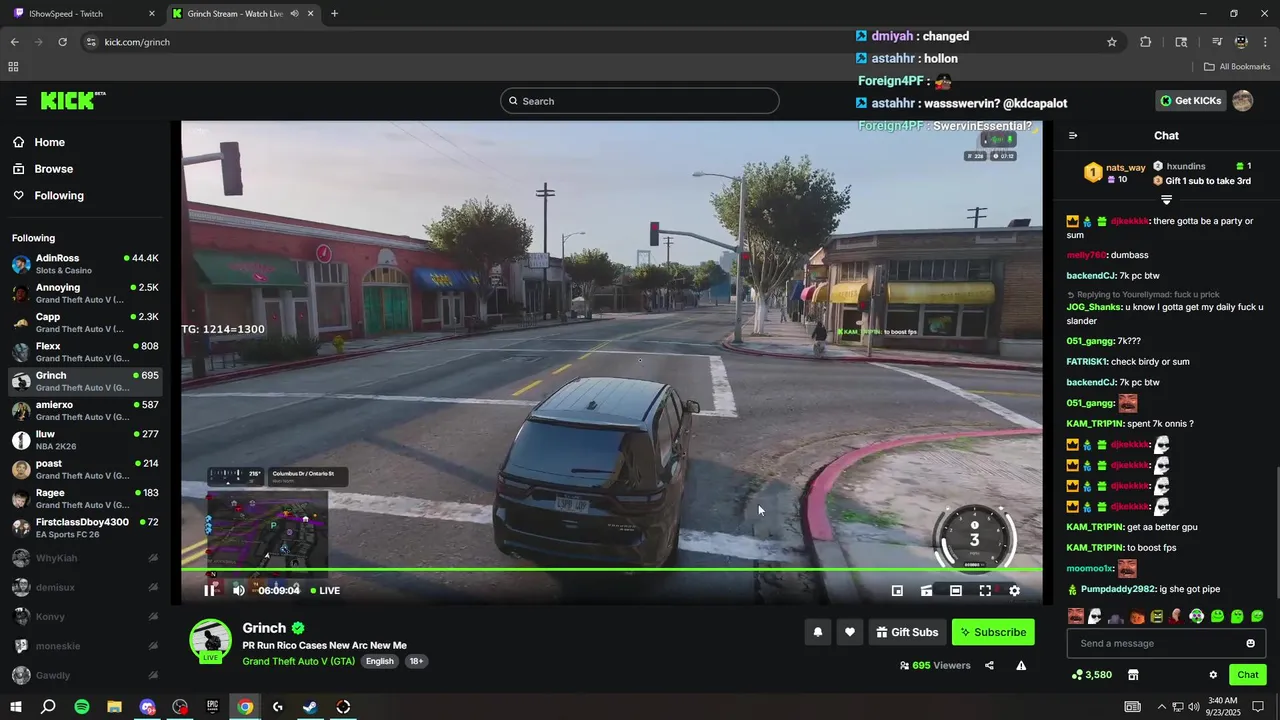Click the green Chat send button
Screen dimensions: 1280x720
point(1248,675)
